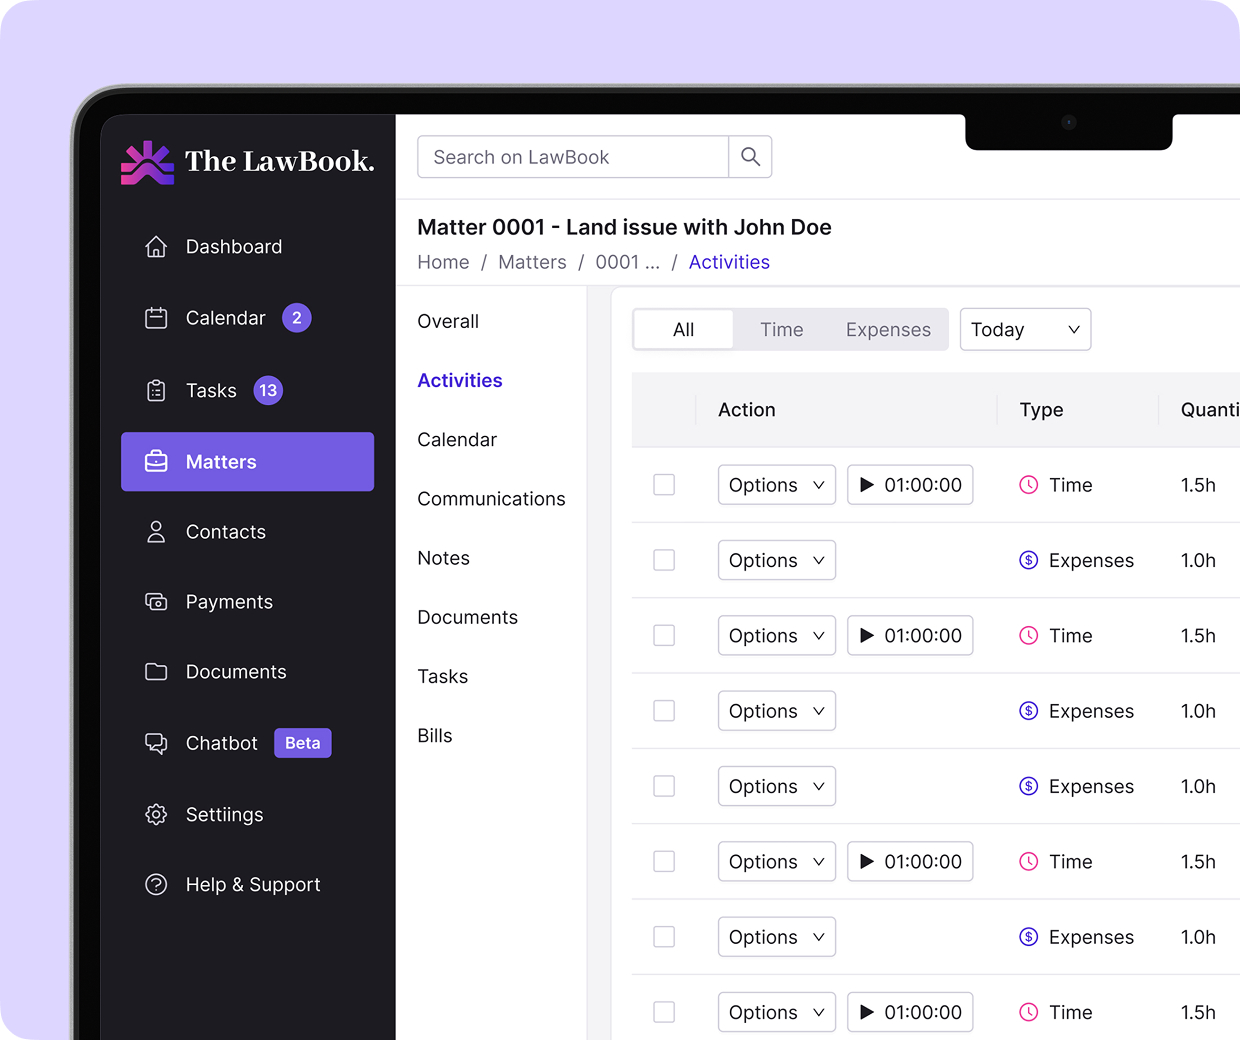
Task: Click the clock icon in the third row
Action: coord(1028,635)
